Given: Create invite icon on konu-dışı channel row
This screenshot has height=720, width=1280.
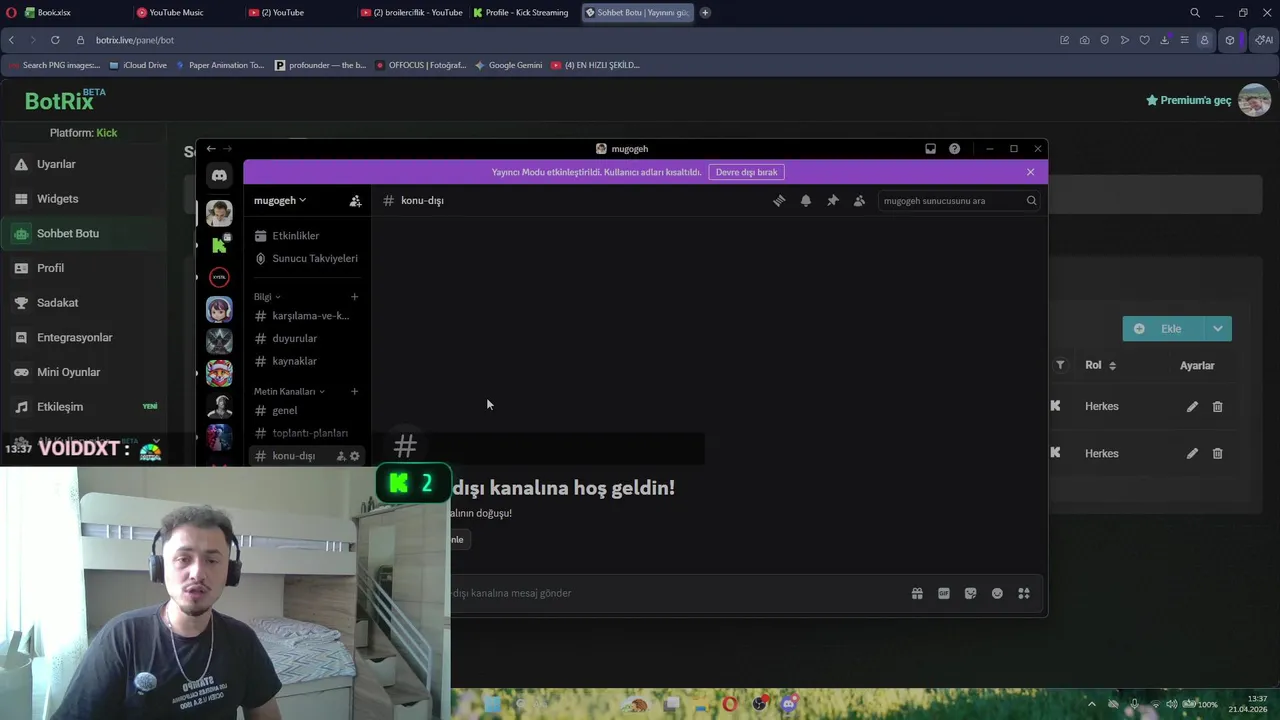Looking at the screenshot, I should tap(340, 456).
